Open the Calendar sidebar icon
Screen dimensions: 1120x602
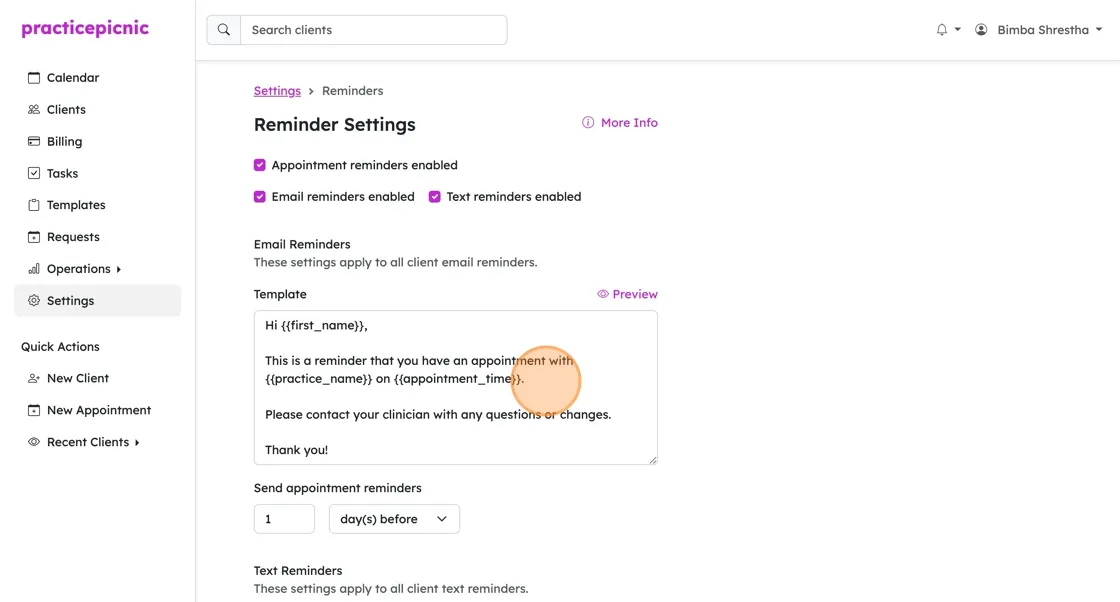[34, 78]
